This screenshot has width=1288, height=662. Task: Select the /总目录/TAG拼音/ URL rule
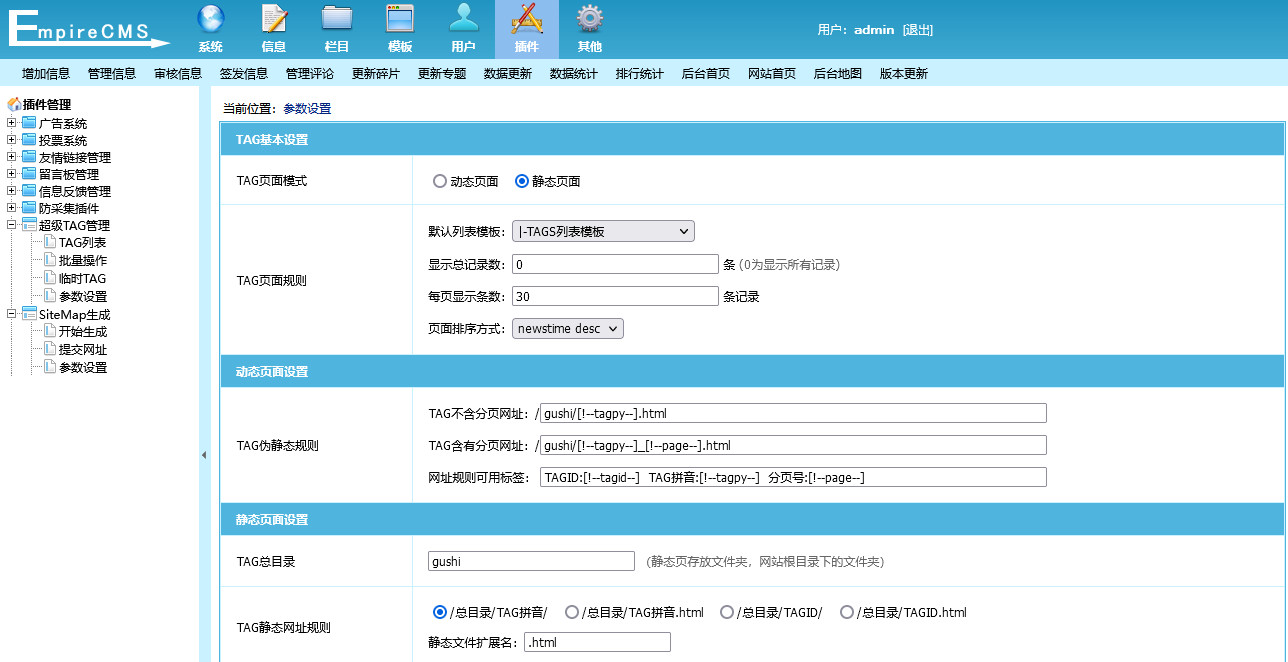[x=440, y=612]
